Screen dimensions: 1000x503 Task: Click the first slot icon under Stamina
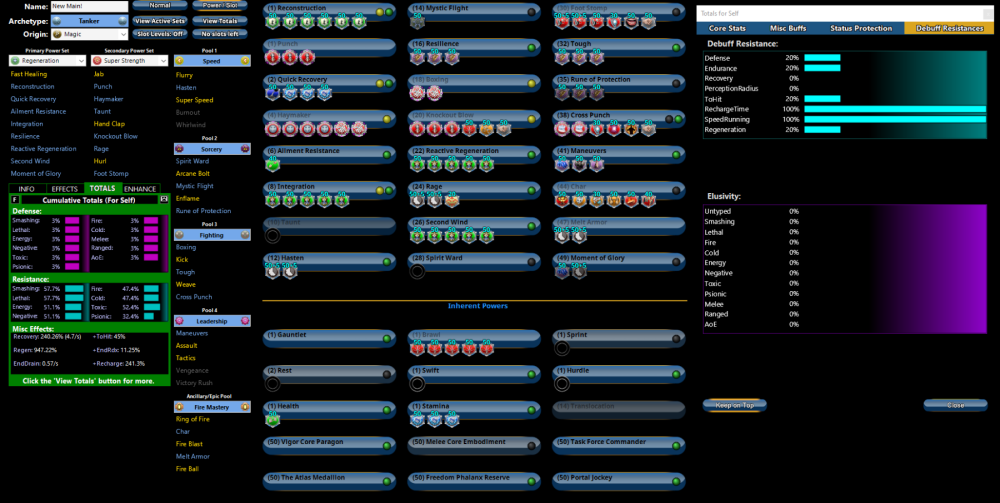coord(417,419)
